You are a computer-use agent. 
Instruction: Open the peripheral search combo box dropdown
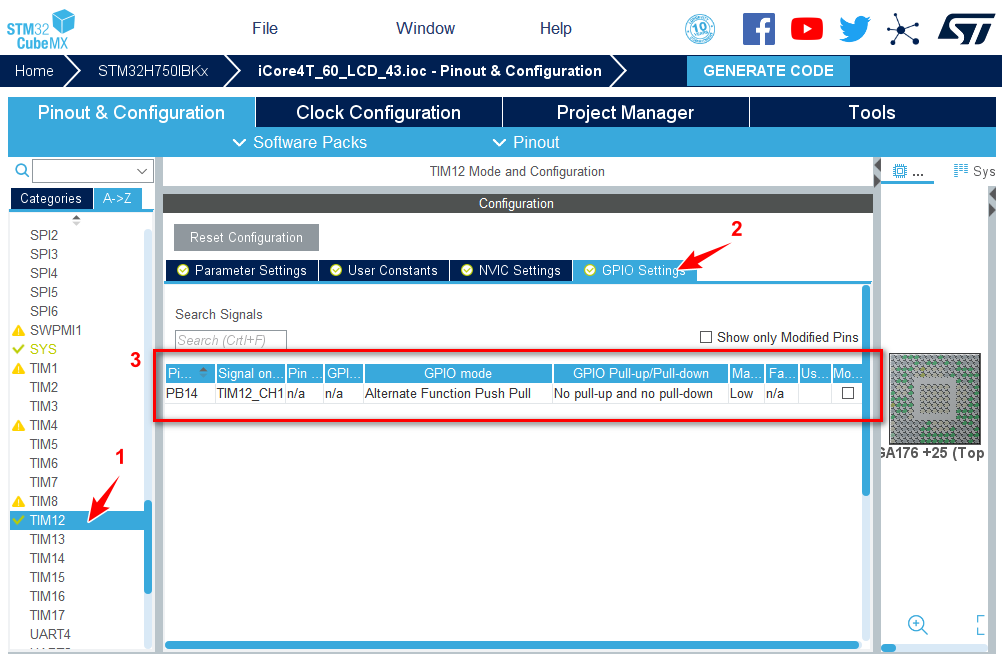(x=143, y=171)
